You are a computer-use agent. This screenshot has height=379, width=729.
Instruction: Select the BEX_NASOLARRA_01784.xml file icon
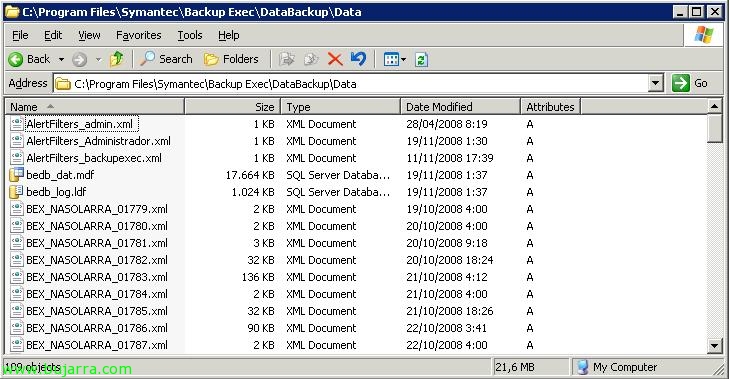click(x=17, y=294)
